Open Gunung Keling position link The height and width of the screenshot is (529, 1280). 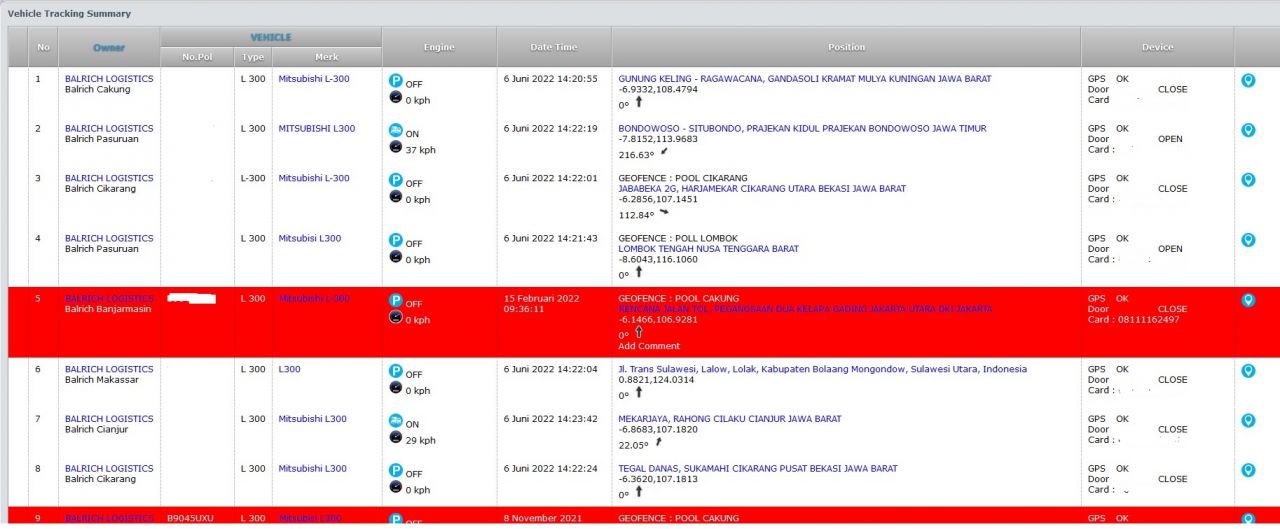(804, 79)
